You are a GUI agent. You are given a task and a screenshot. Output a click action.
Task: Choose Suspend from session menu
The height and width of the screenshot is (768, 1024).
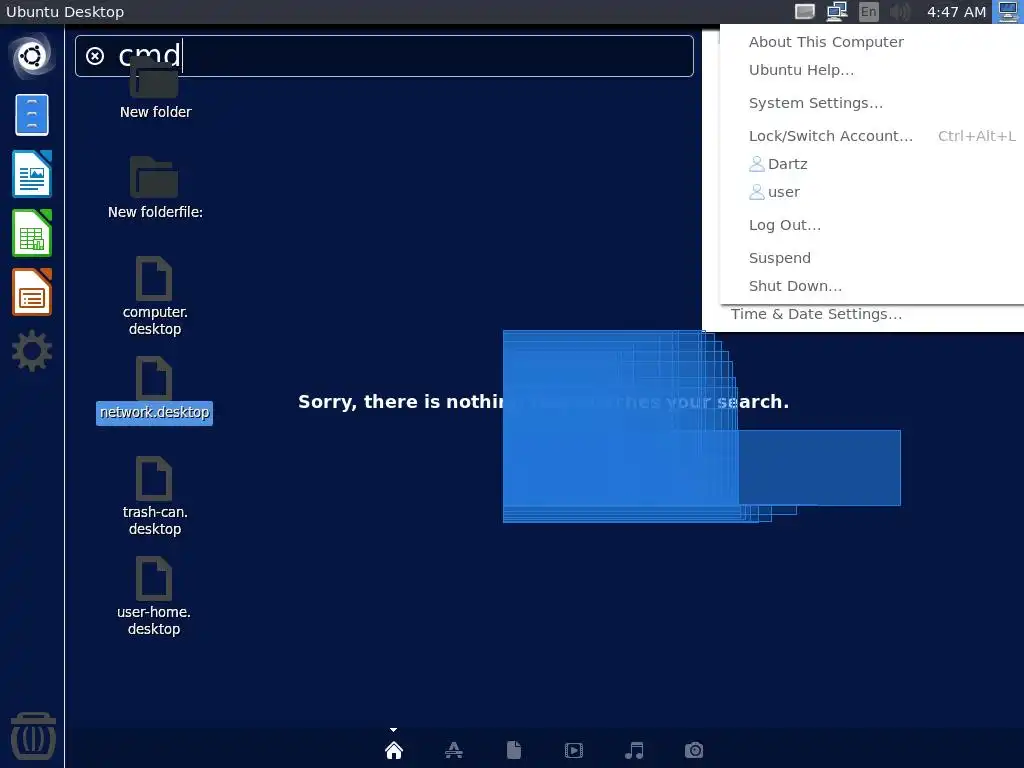point(780,258)
